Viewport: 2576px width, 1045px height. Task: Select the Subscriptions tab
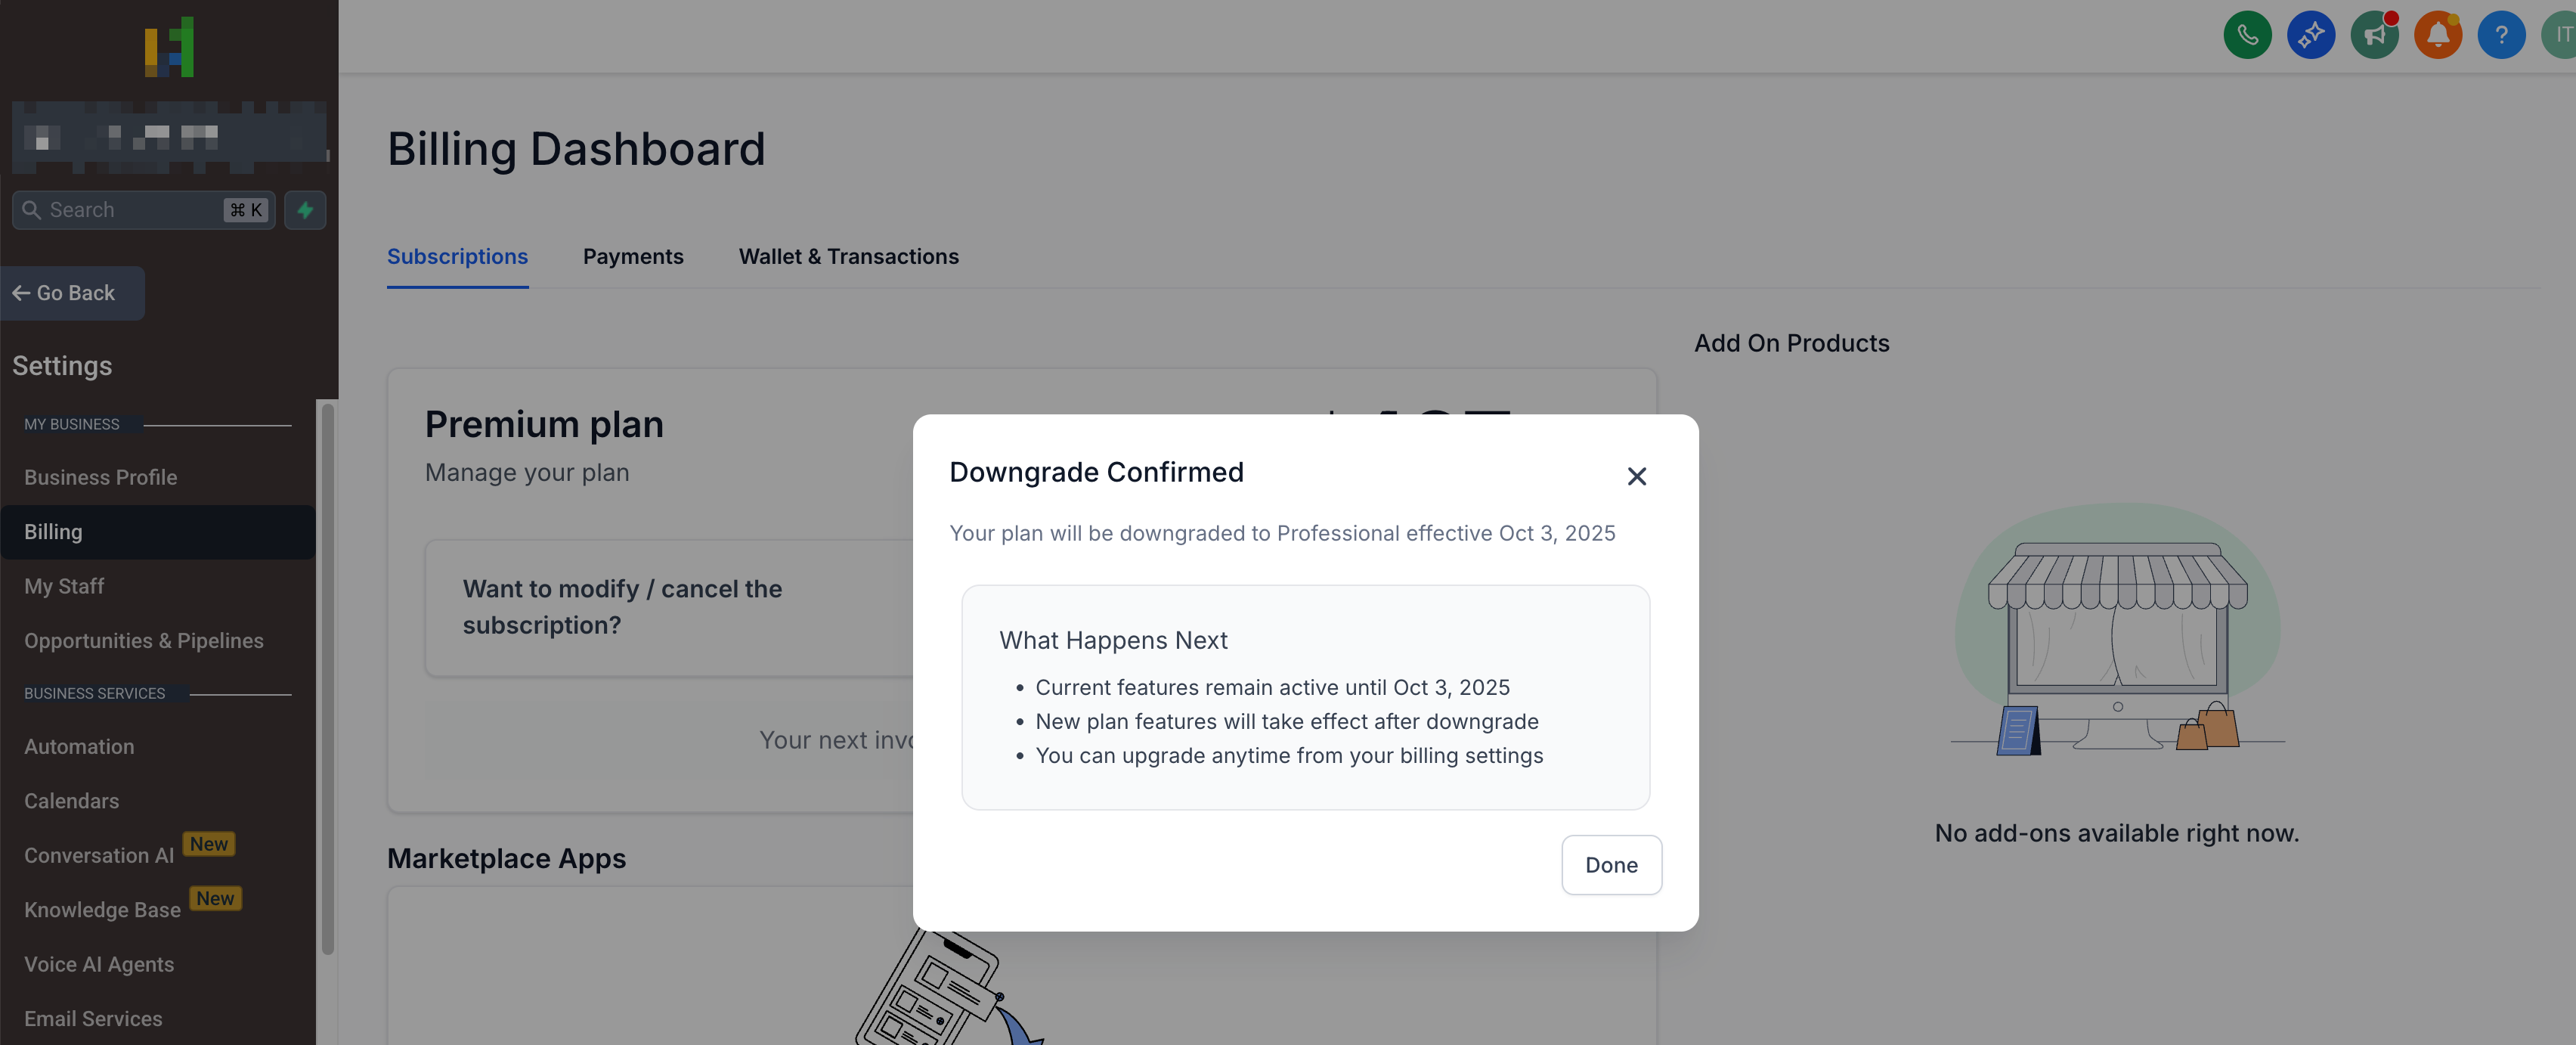point(457,257)
